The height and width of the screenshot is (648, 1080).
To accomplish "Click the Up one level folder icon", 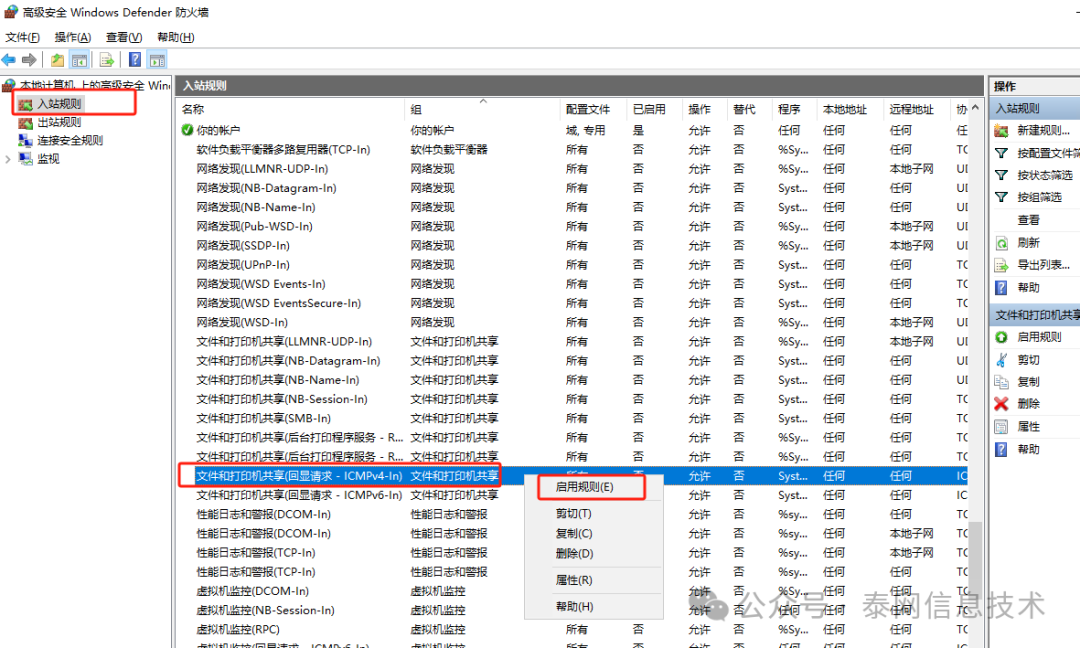I will click(x=57, y=60).
